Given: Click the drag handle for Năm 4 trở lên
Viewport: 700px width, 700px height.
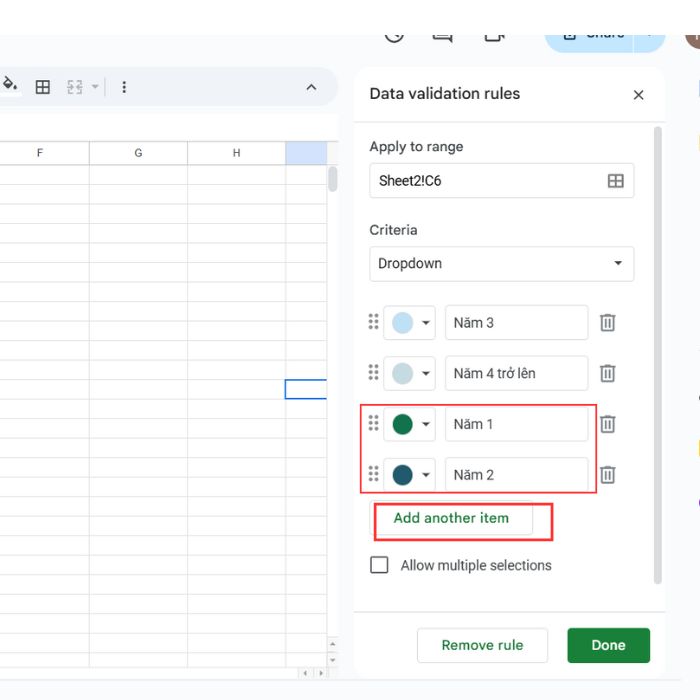Looking at the screenshot, I should click(374, 372).
